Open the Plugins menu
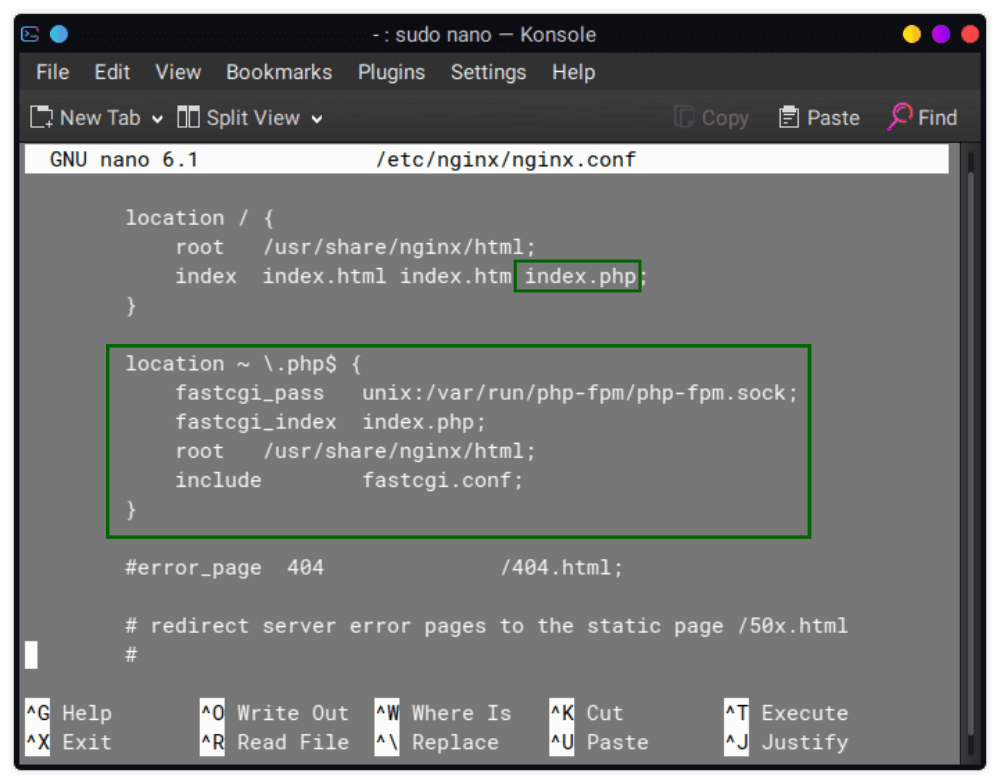 pyautogui.click(x=391, y=72)
